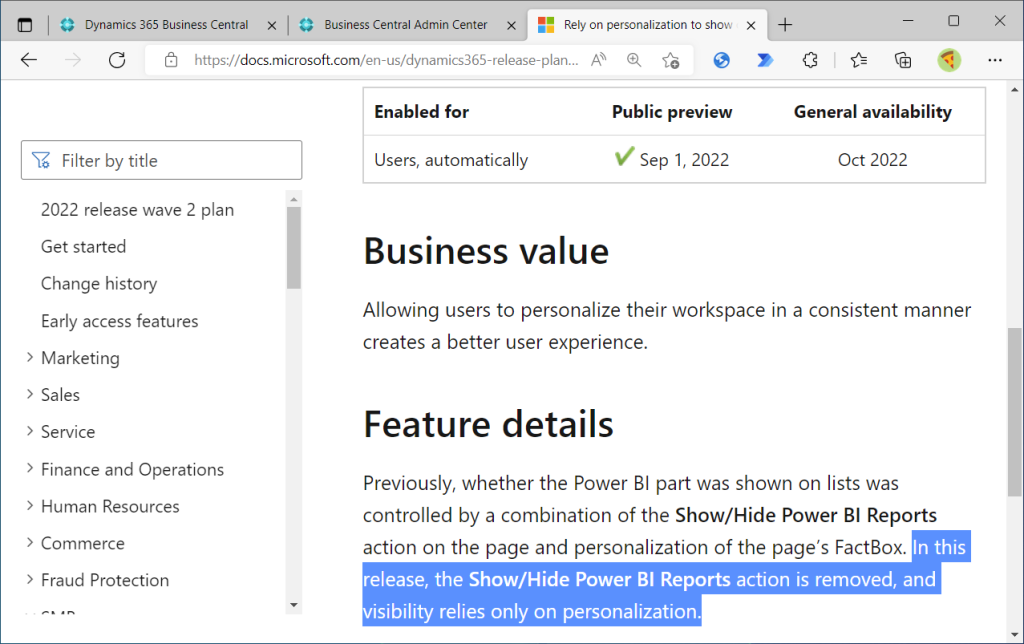The image size is (1024, 644).
Task: Click the URL address bar
Action: pyautogui.click(x=385, y=60)
